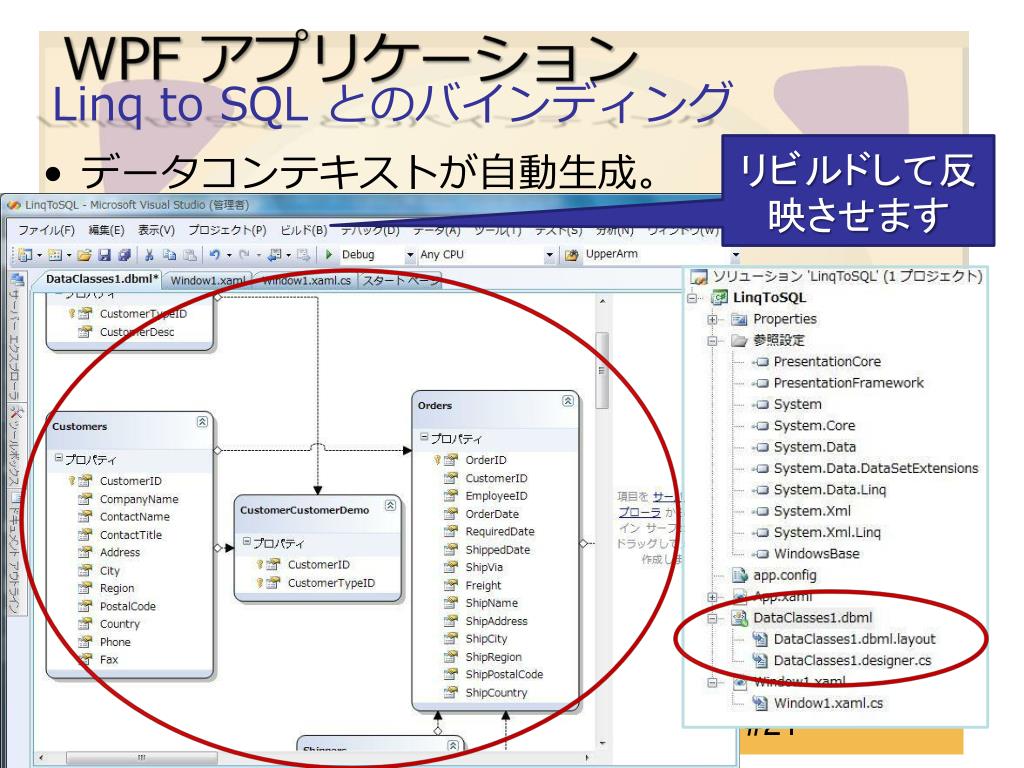Cut selection using the scissors icon
The height and width of the screenshot is (768, 1024).
click(150, 255)
